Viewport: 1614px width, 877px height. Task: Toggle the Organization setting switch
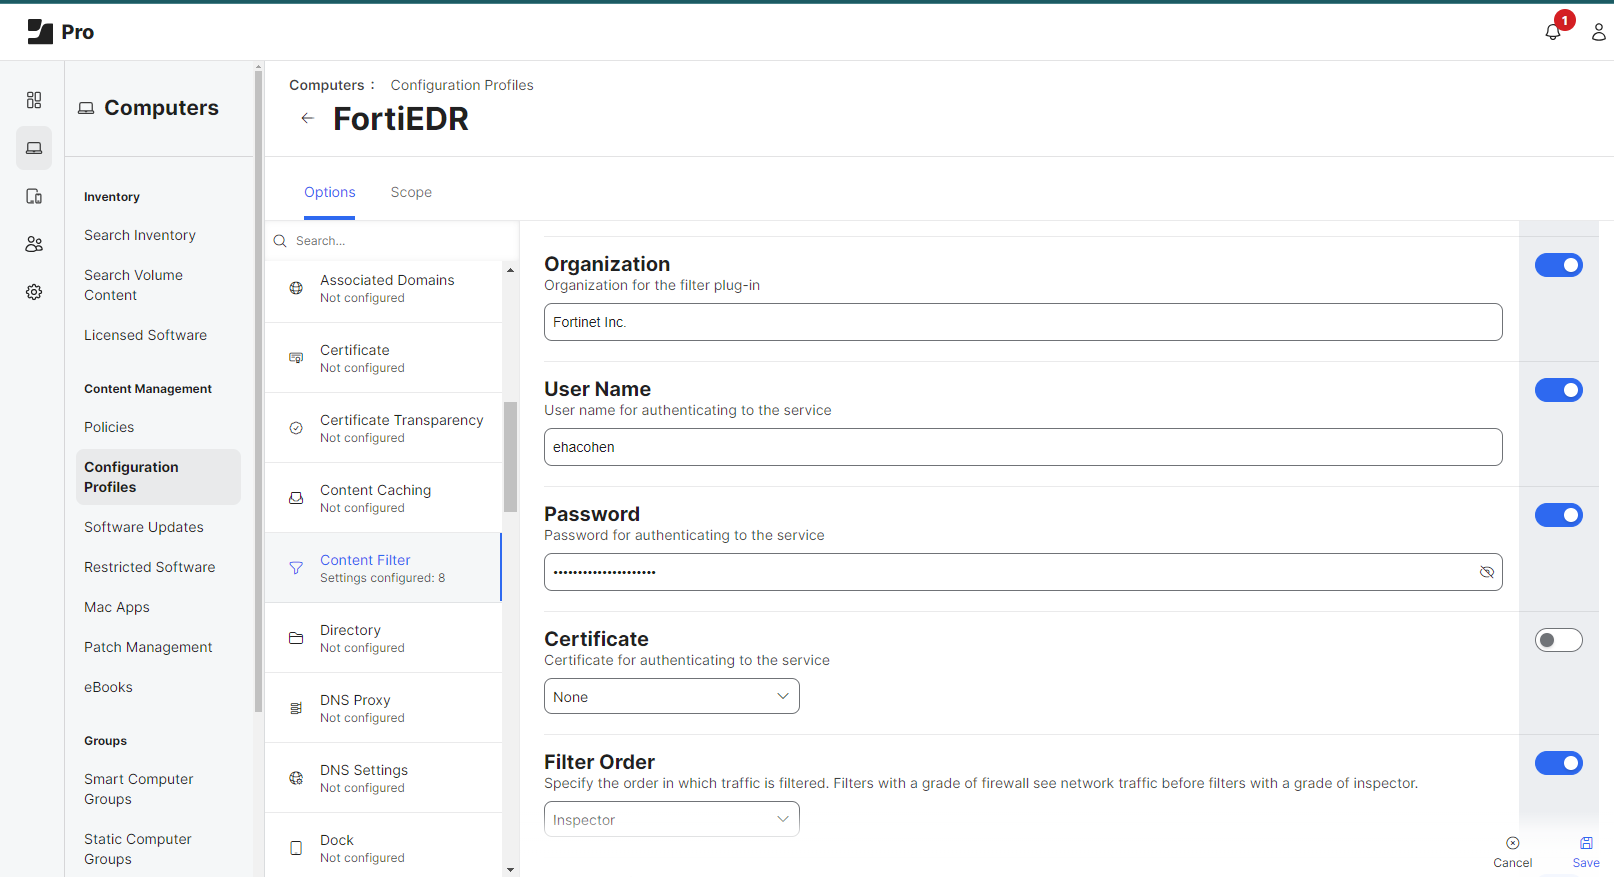coord(1559,265)
